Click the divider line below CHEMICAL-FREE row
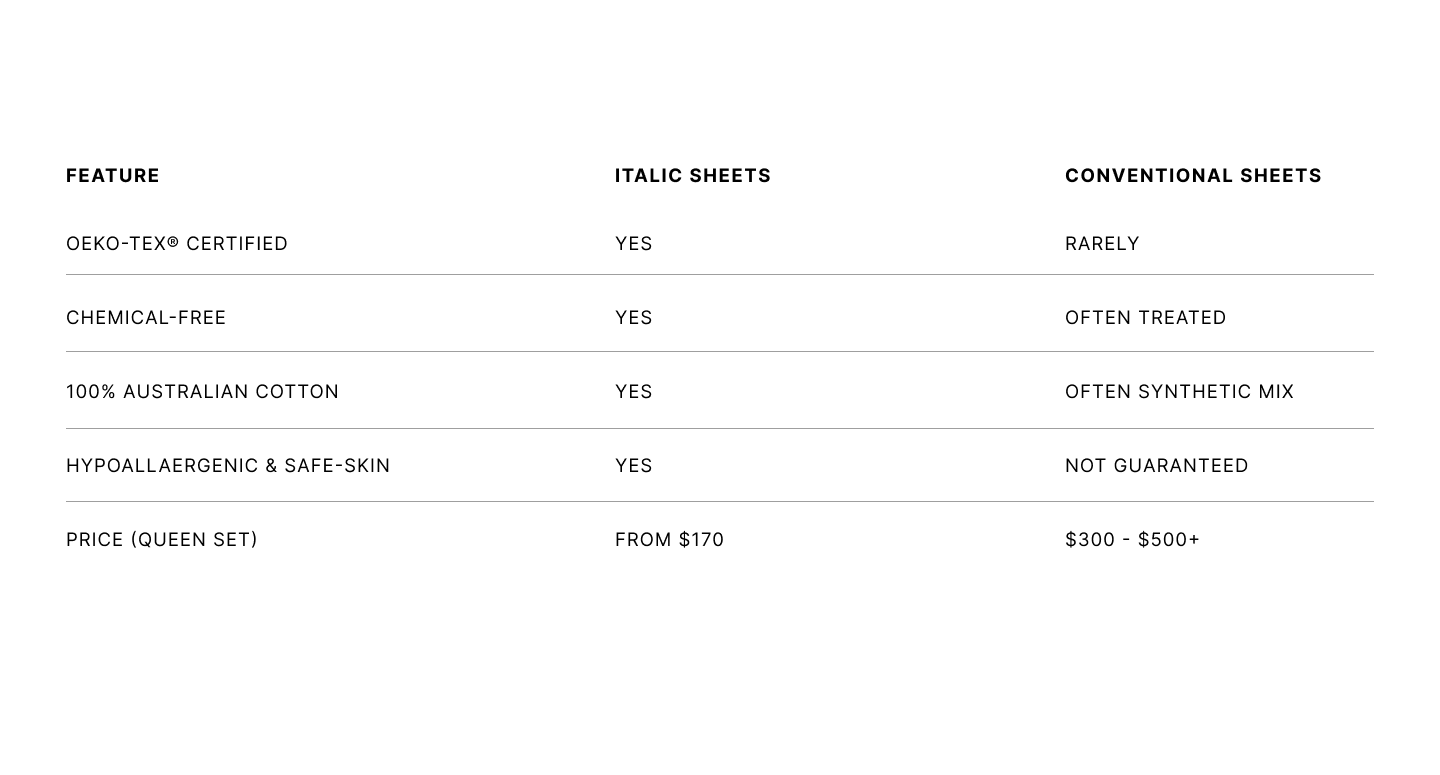 click(x=720, y=351)
